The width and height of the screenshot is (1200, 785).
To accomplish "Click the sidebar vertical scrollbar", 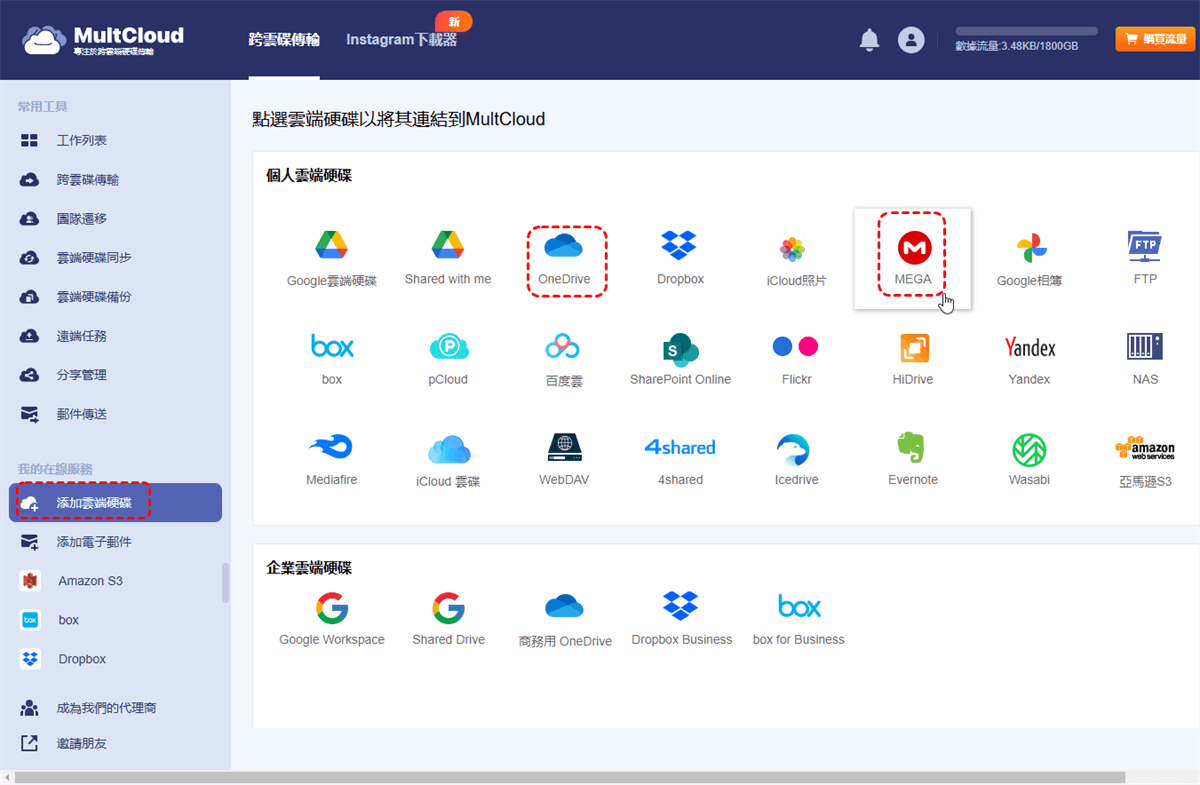I will (x=225, y=582).
